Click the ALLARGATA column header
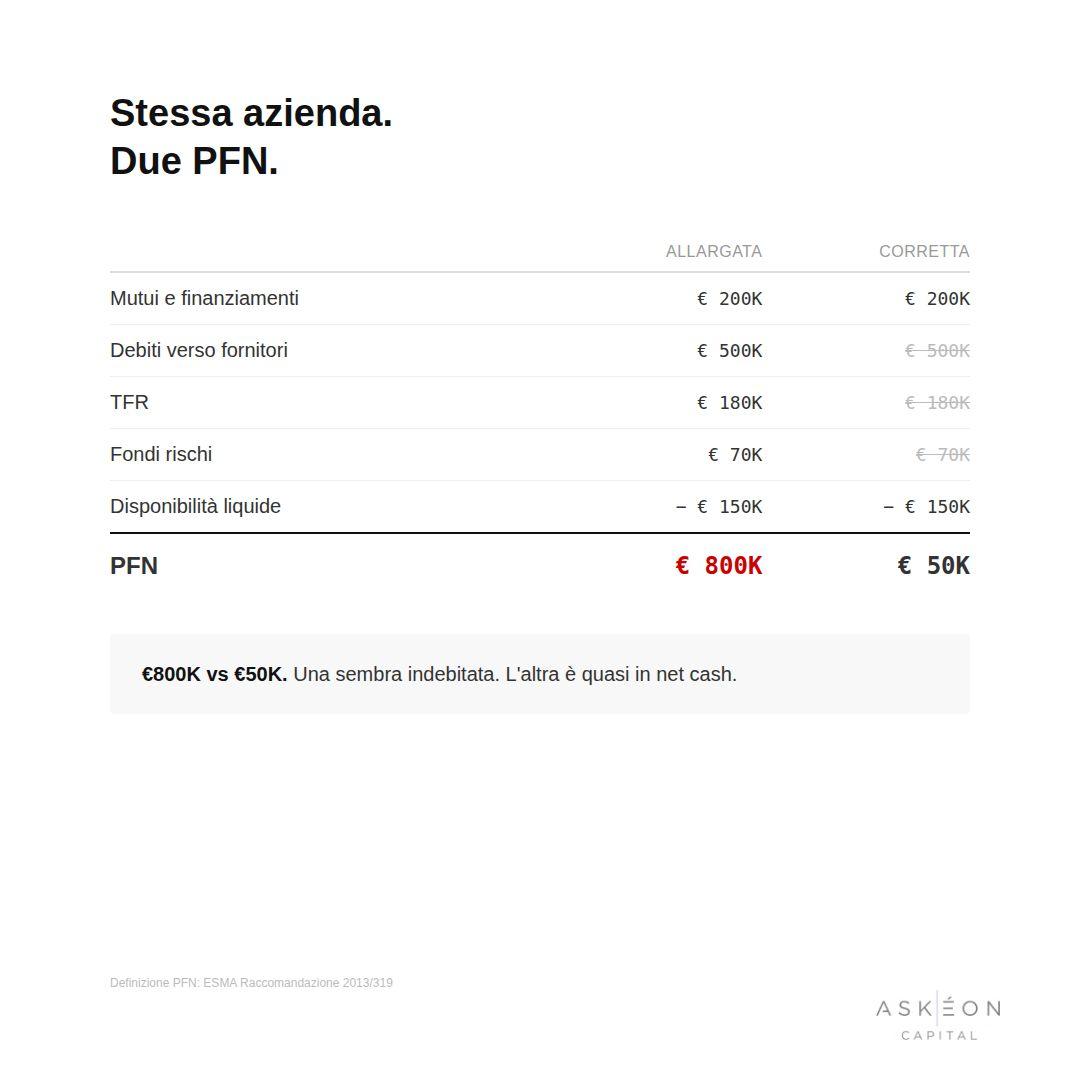1080x1080 pixels. 714,251
